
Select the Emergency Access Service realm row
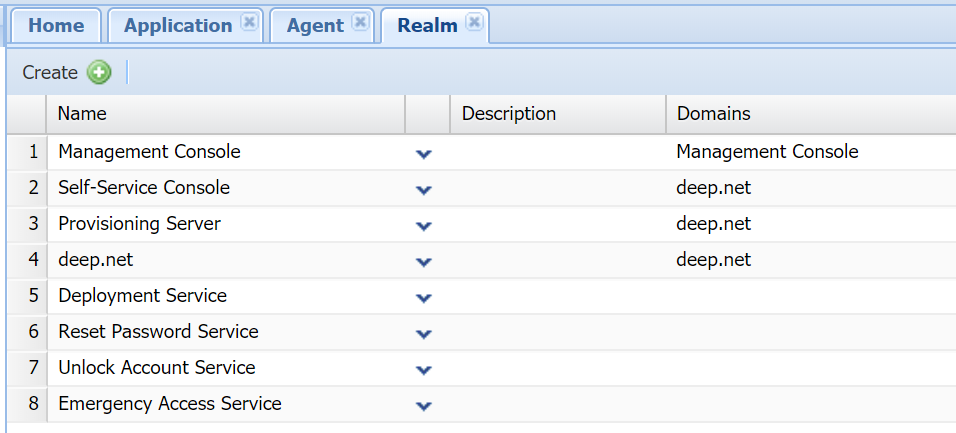pyautogui.click(x=170, y=404)
